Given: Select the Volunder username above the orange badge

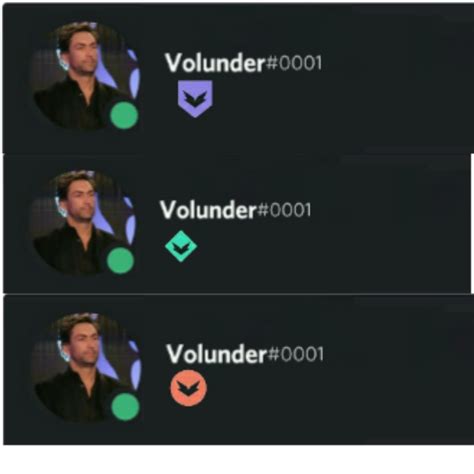Looking at the screenshot, I should (x=216, y=354).
